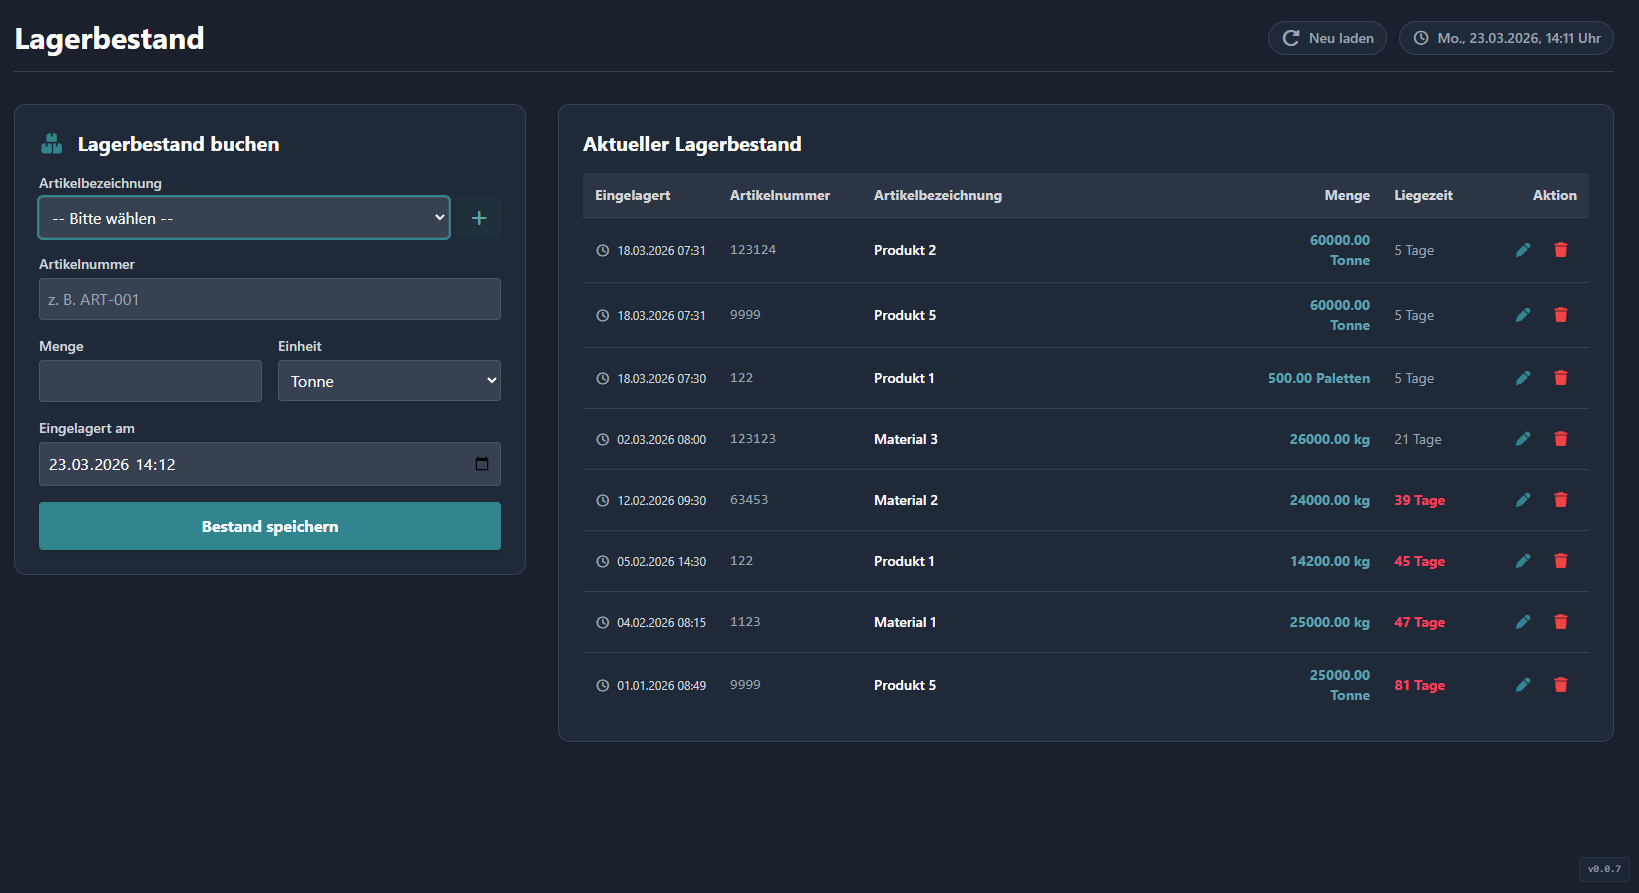Expand the Einheit unit selector
The height and width of the screenshot is (893, 1639).
(x=389, y=381)
